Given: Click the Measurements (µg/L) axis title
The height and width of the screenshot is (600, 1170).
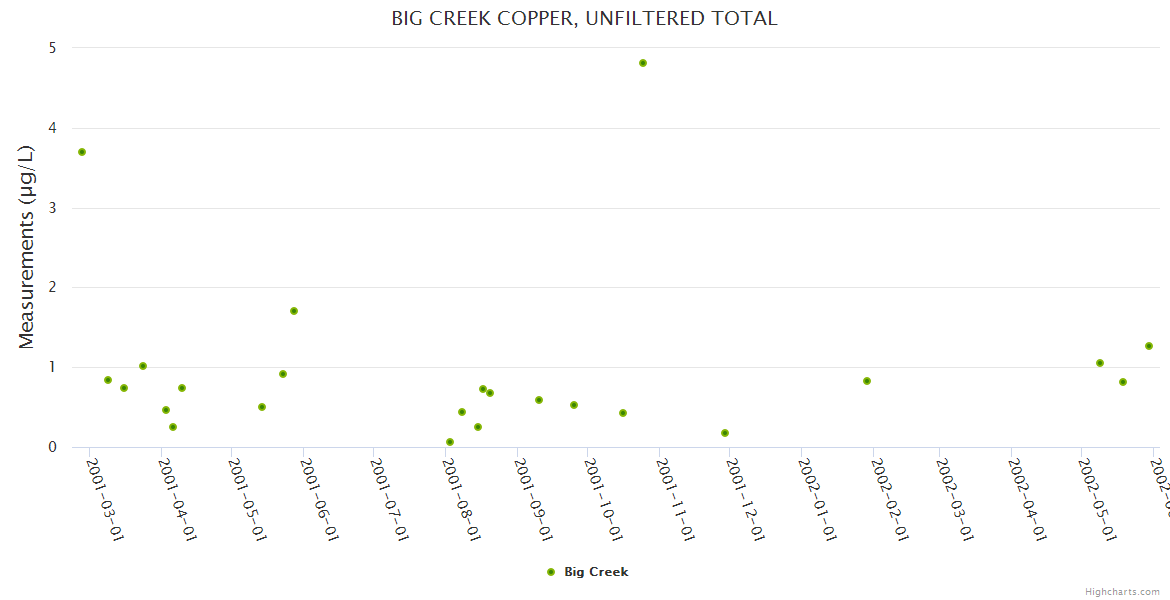Looking at the screenshot, I should click(x=27, y=247).
